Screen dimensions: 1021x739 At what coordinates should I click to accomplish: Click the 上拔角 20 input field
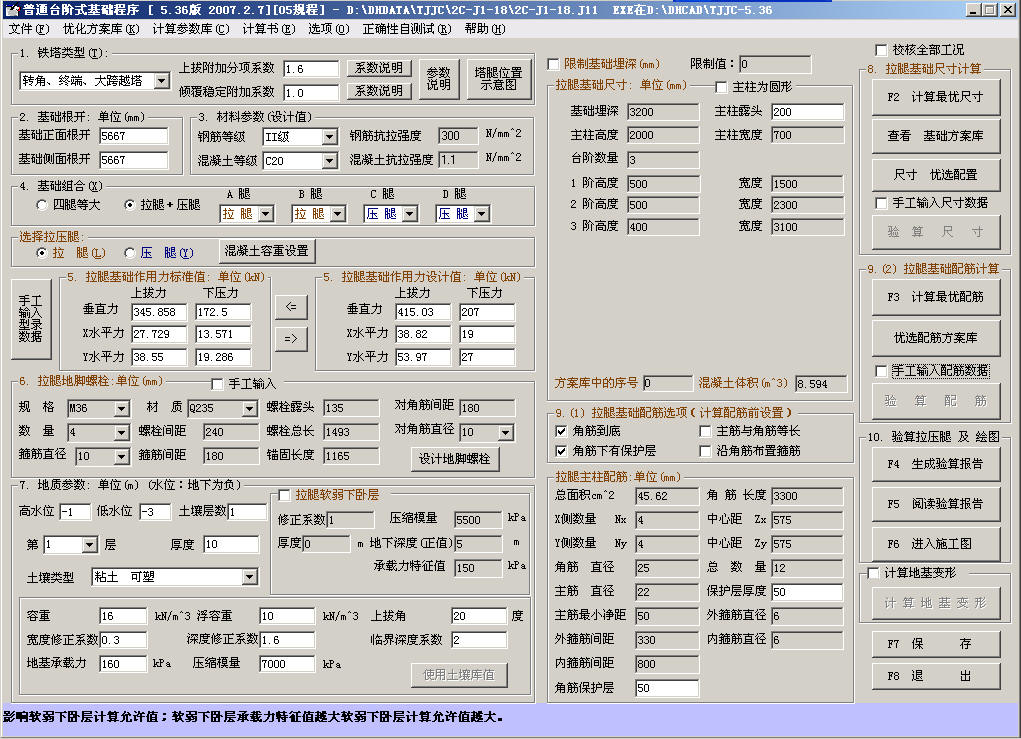(x=479, y=616)
